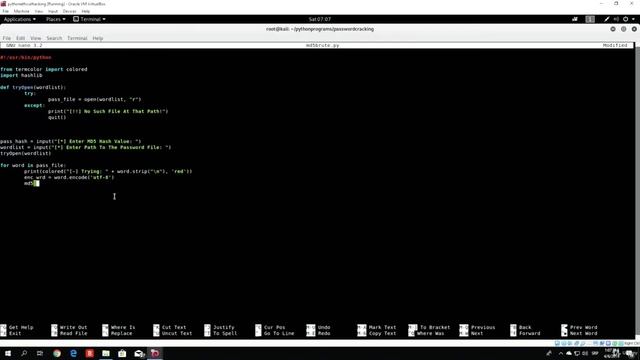This screenshot has width=640, height=360.
Task: Click the terminal title root@kali passwordcracking
Action: point(320,29)
